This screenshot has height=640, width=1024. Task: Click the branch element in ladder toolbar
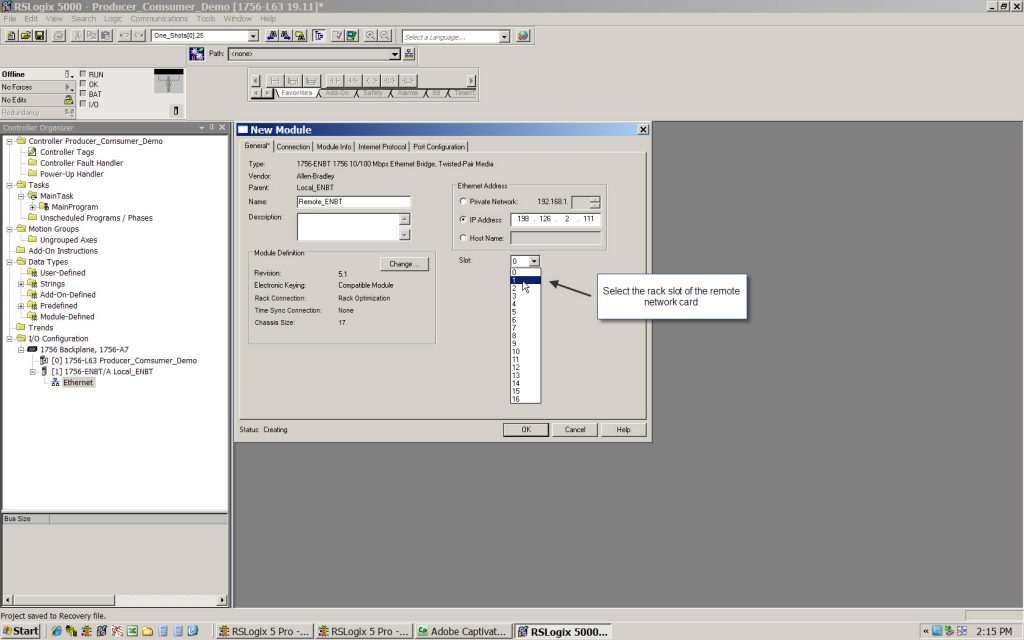coord(293,81)
